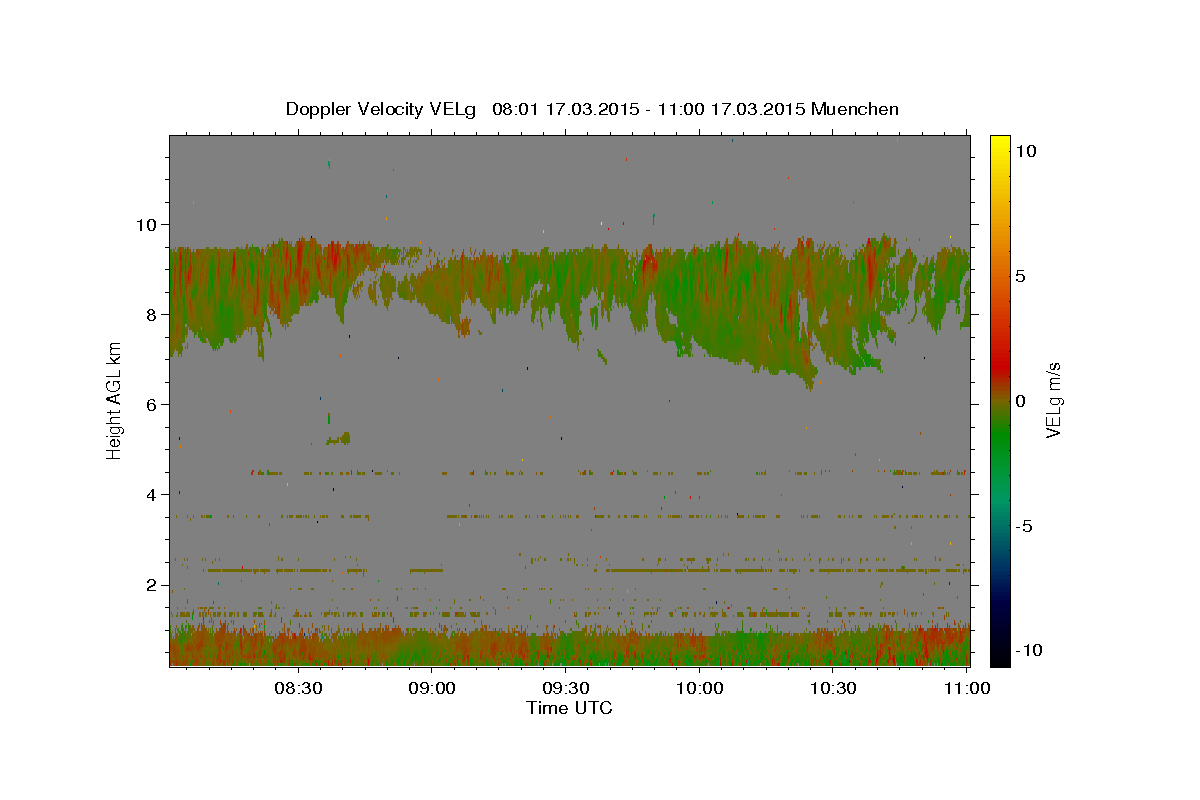Click the colorbar value 5 label
This screenshot has width=1200, height=800.
coord(1021,275)
